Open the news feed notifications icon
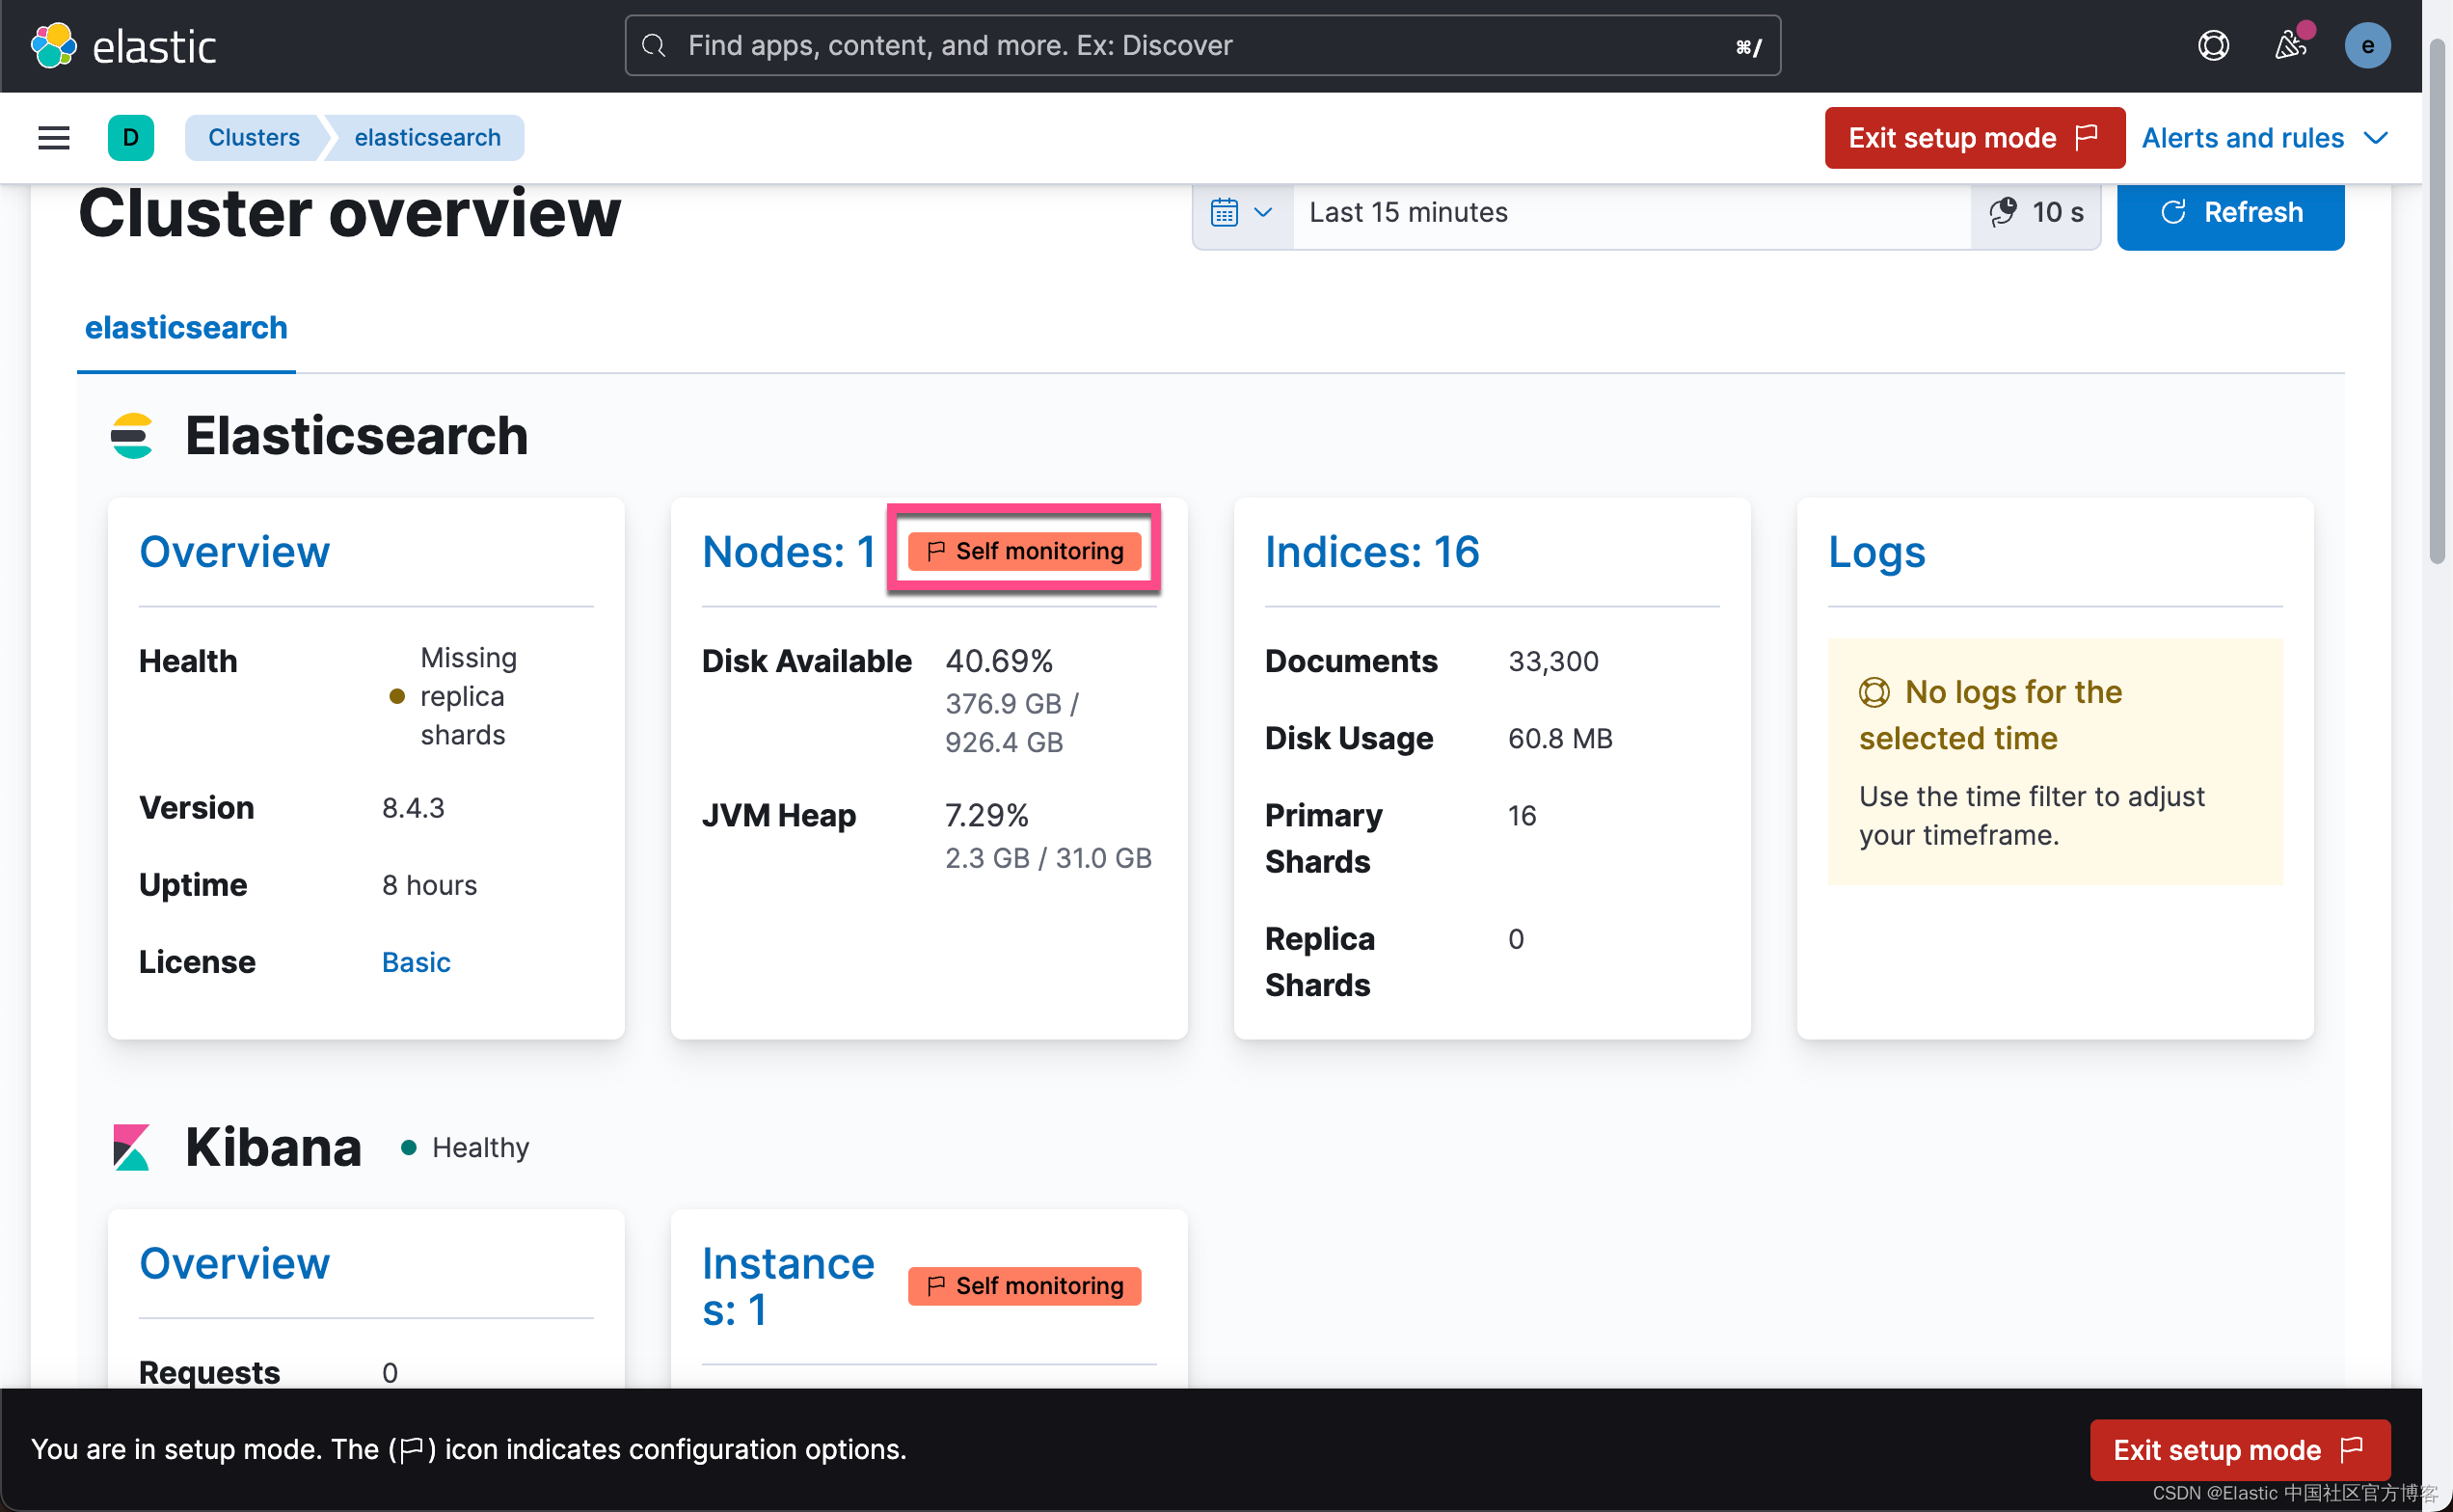Image resolution: width=2453 pixels, height=1512 pixels. (x=2291, y=45)
